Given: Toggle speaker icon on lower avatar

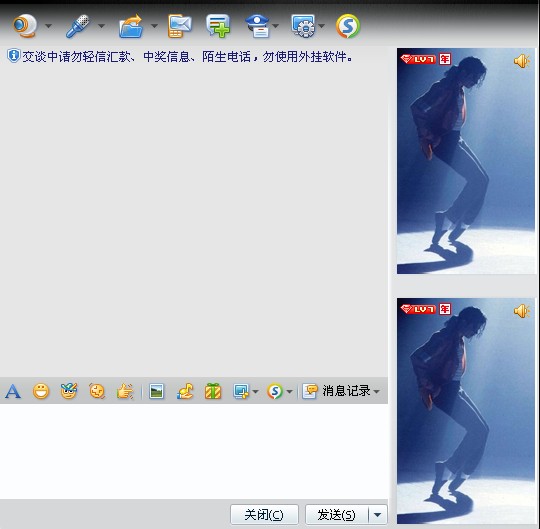Looking at the screenshot, I should tap(522, 311).
